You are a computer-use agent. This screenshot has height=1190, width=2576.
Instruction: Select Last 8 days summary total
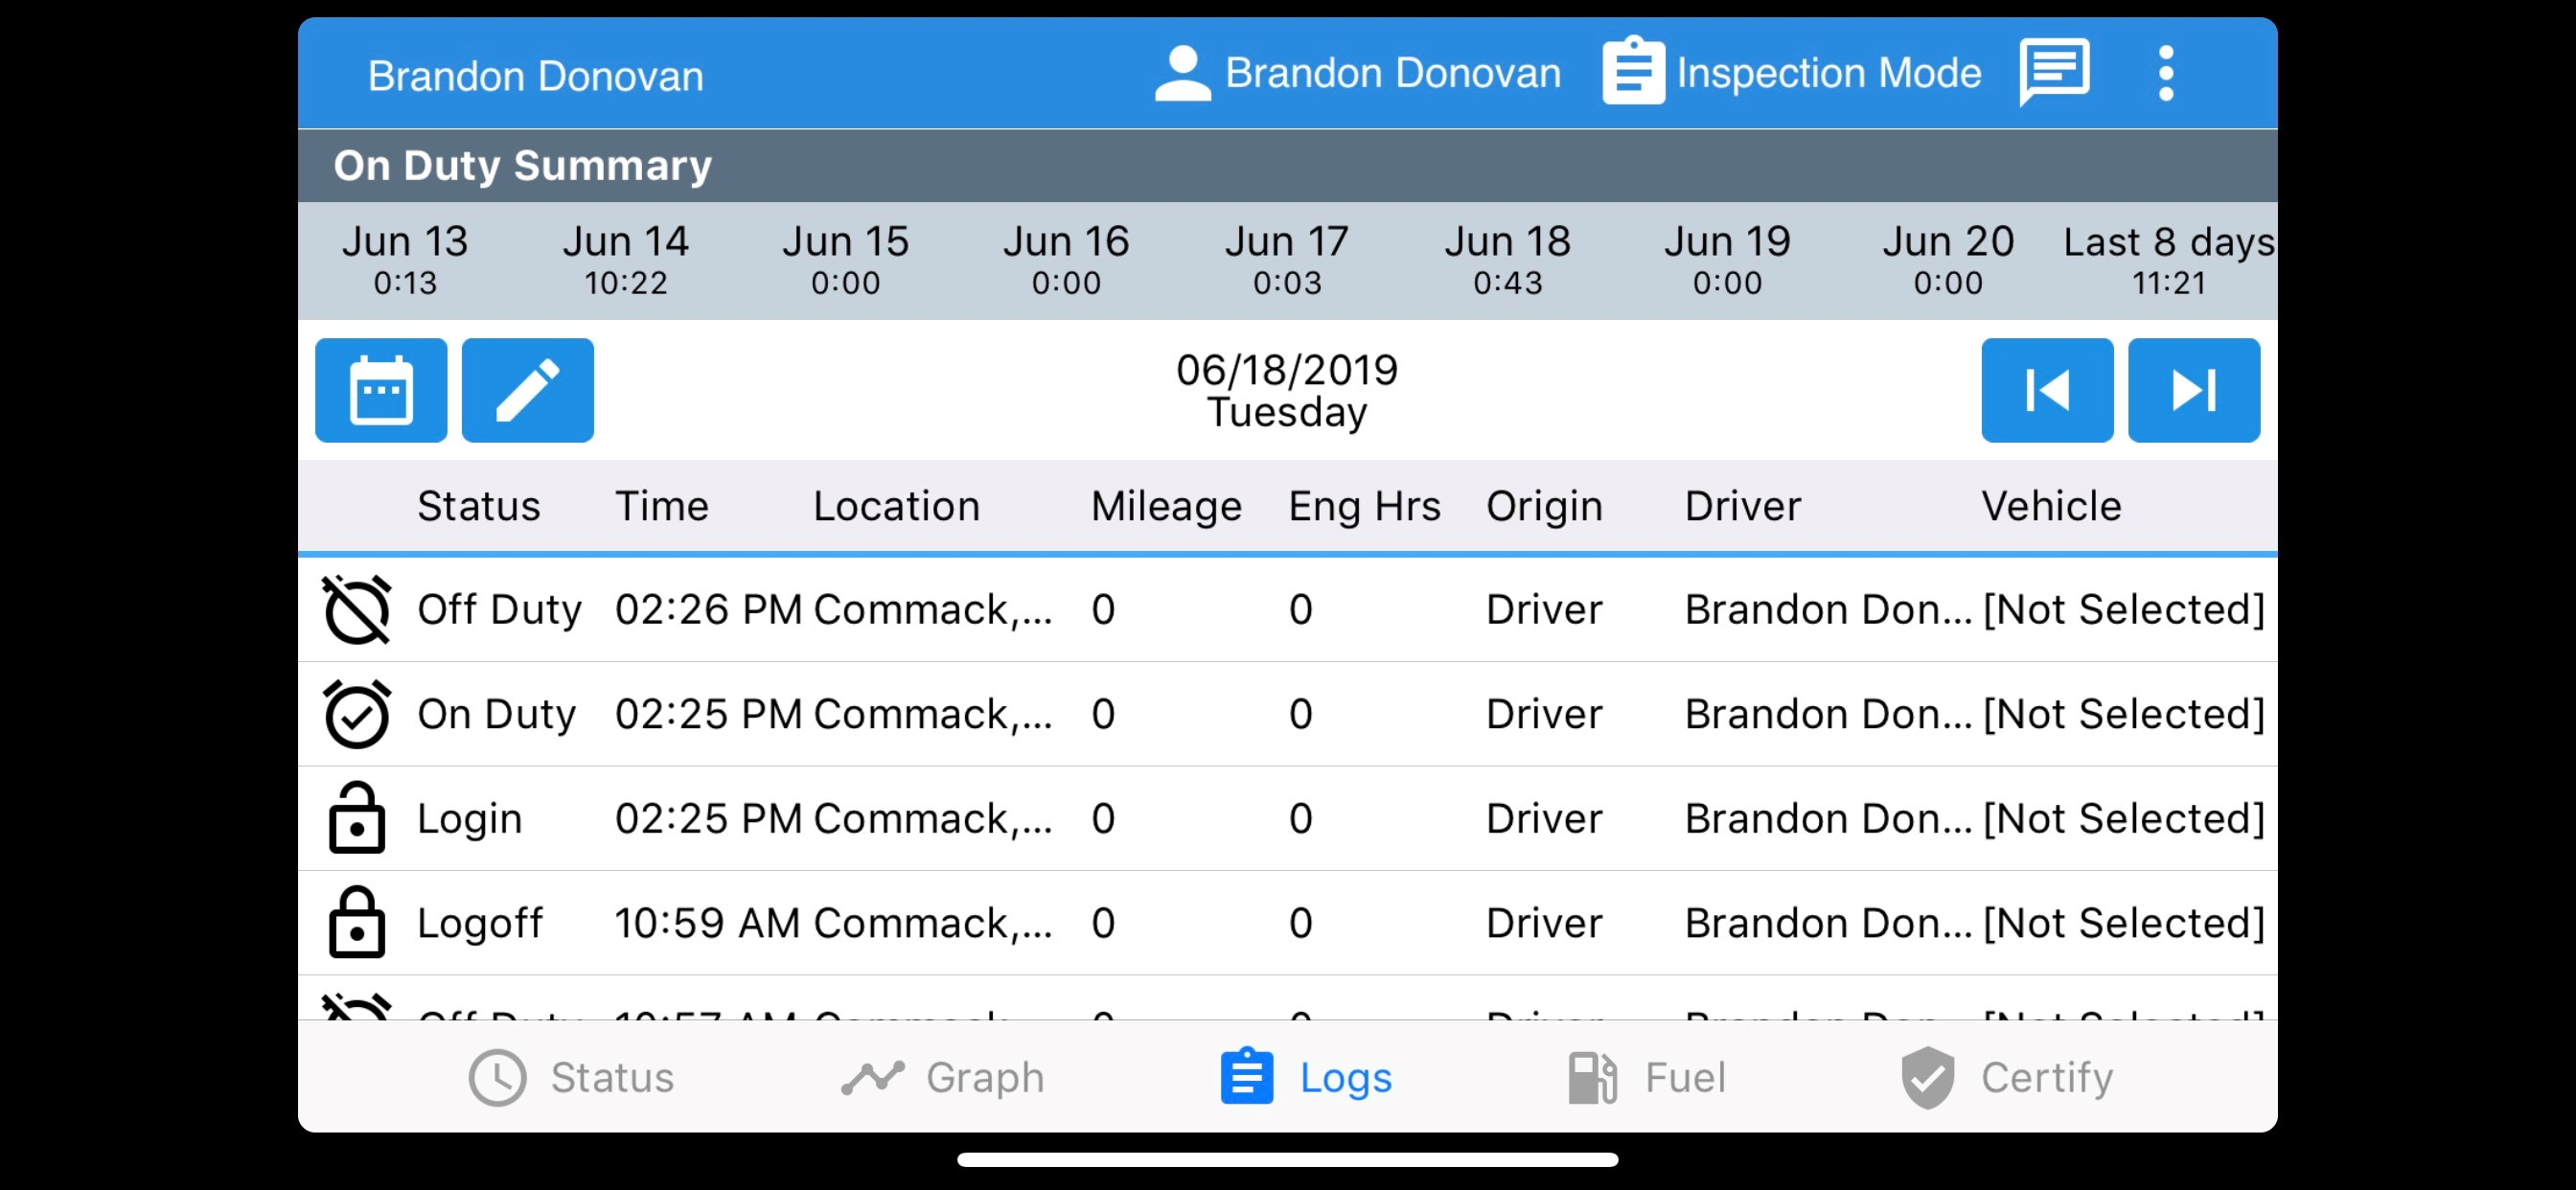(2168, 260)
